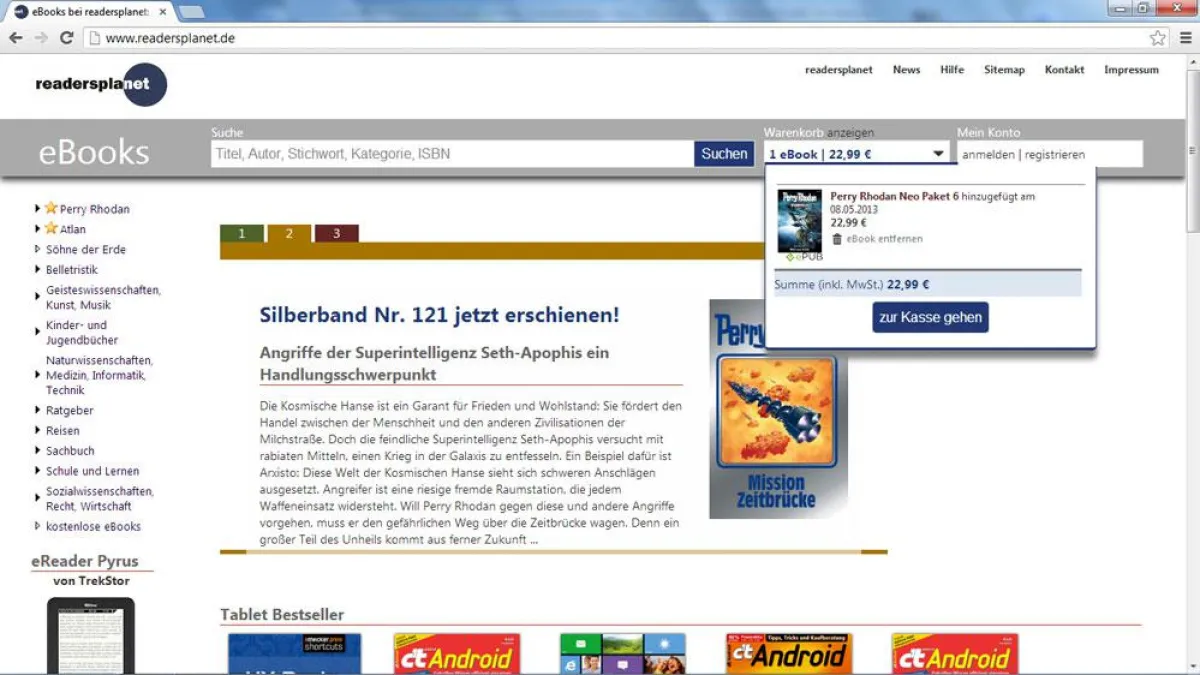Open the Warenkorb cart dropdown arrow
Screen dimensions: 1200x675
point(937,153)
